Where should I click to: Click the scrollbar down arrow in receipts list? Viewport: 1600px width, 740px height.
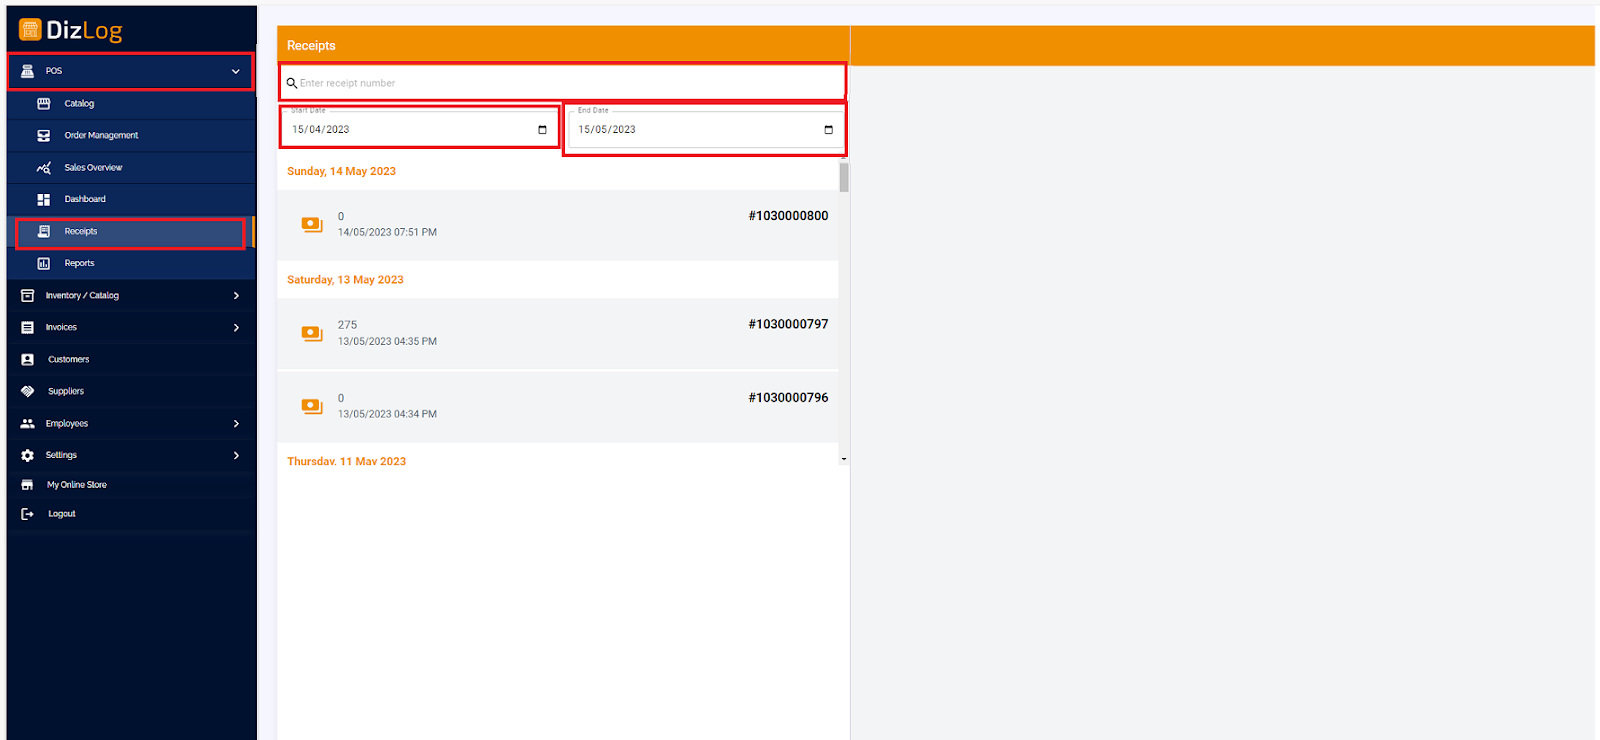pos(844,459)
